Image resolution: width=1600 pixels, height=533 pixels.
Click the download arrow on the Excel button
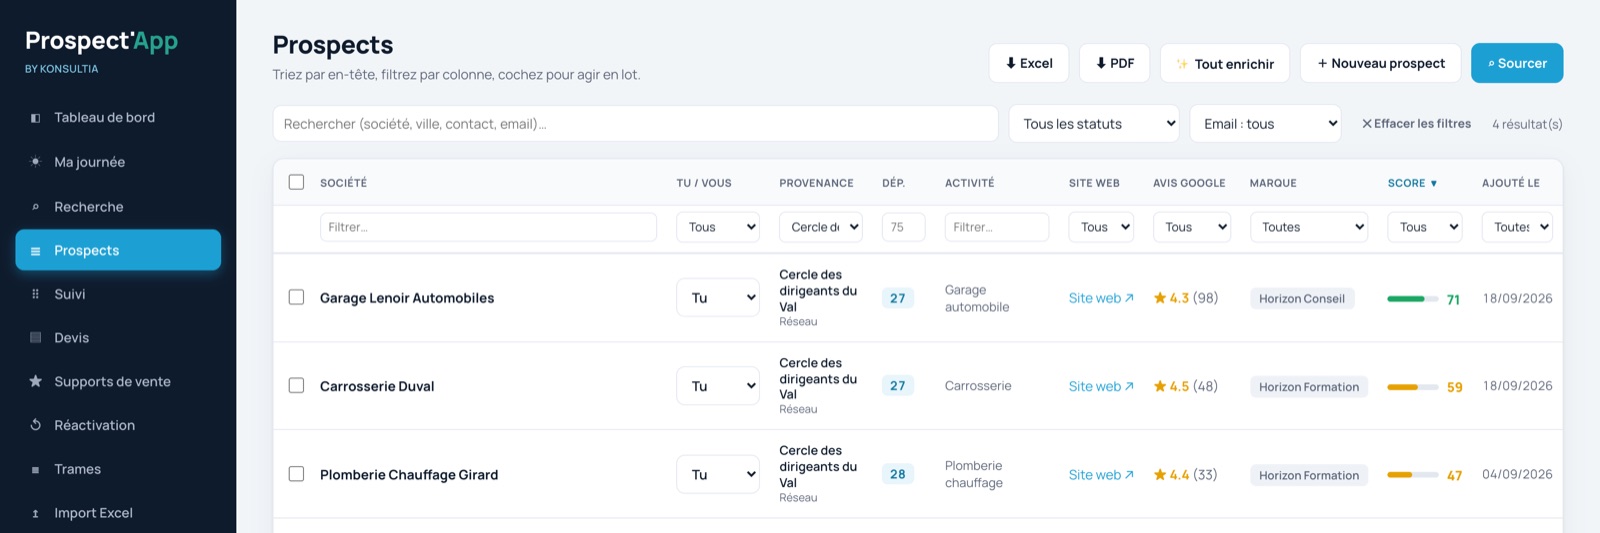tap(1011, 63)
